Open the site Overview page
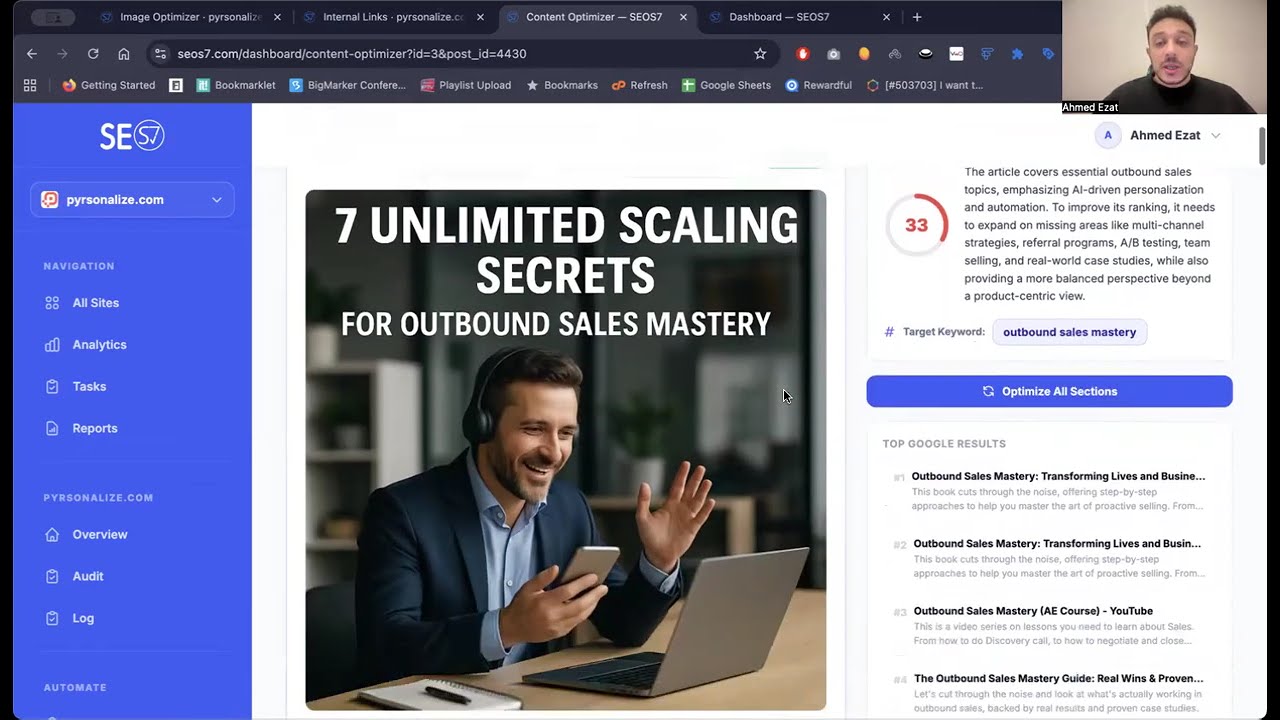1280x720 pixels. pos(100,535)
